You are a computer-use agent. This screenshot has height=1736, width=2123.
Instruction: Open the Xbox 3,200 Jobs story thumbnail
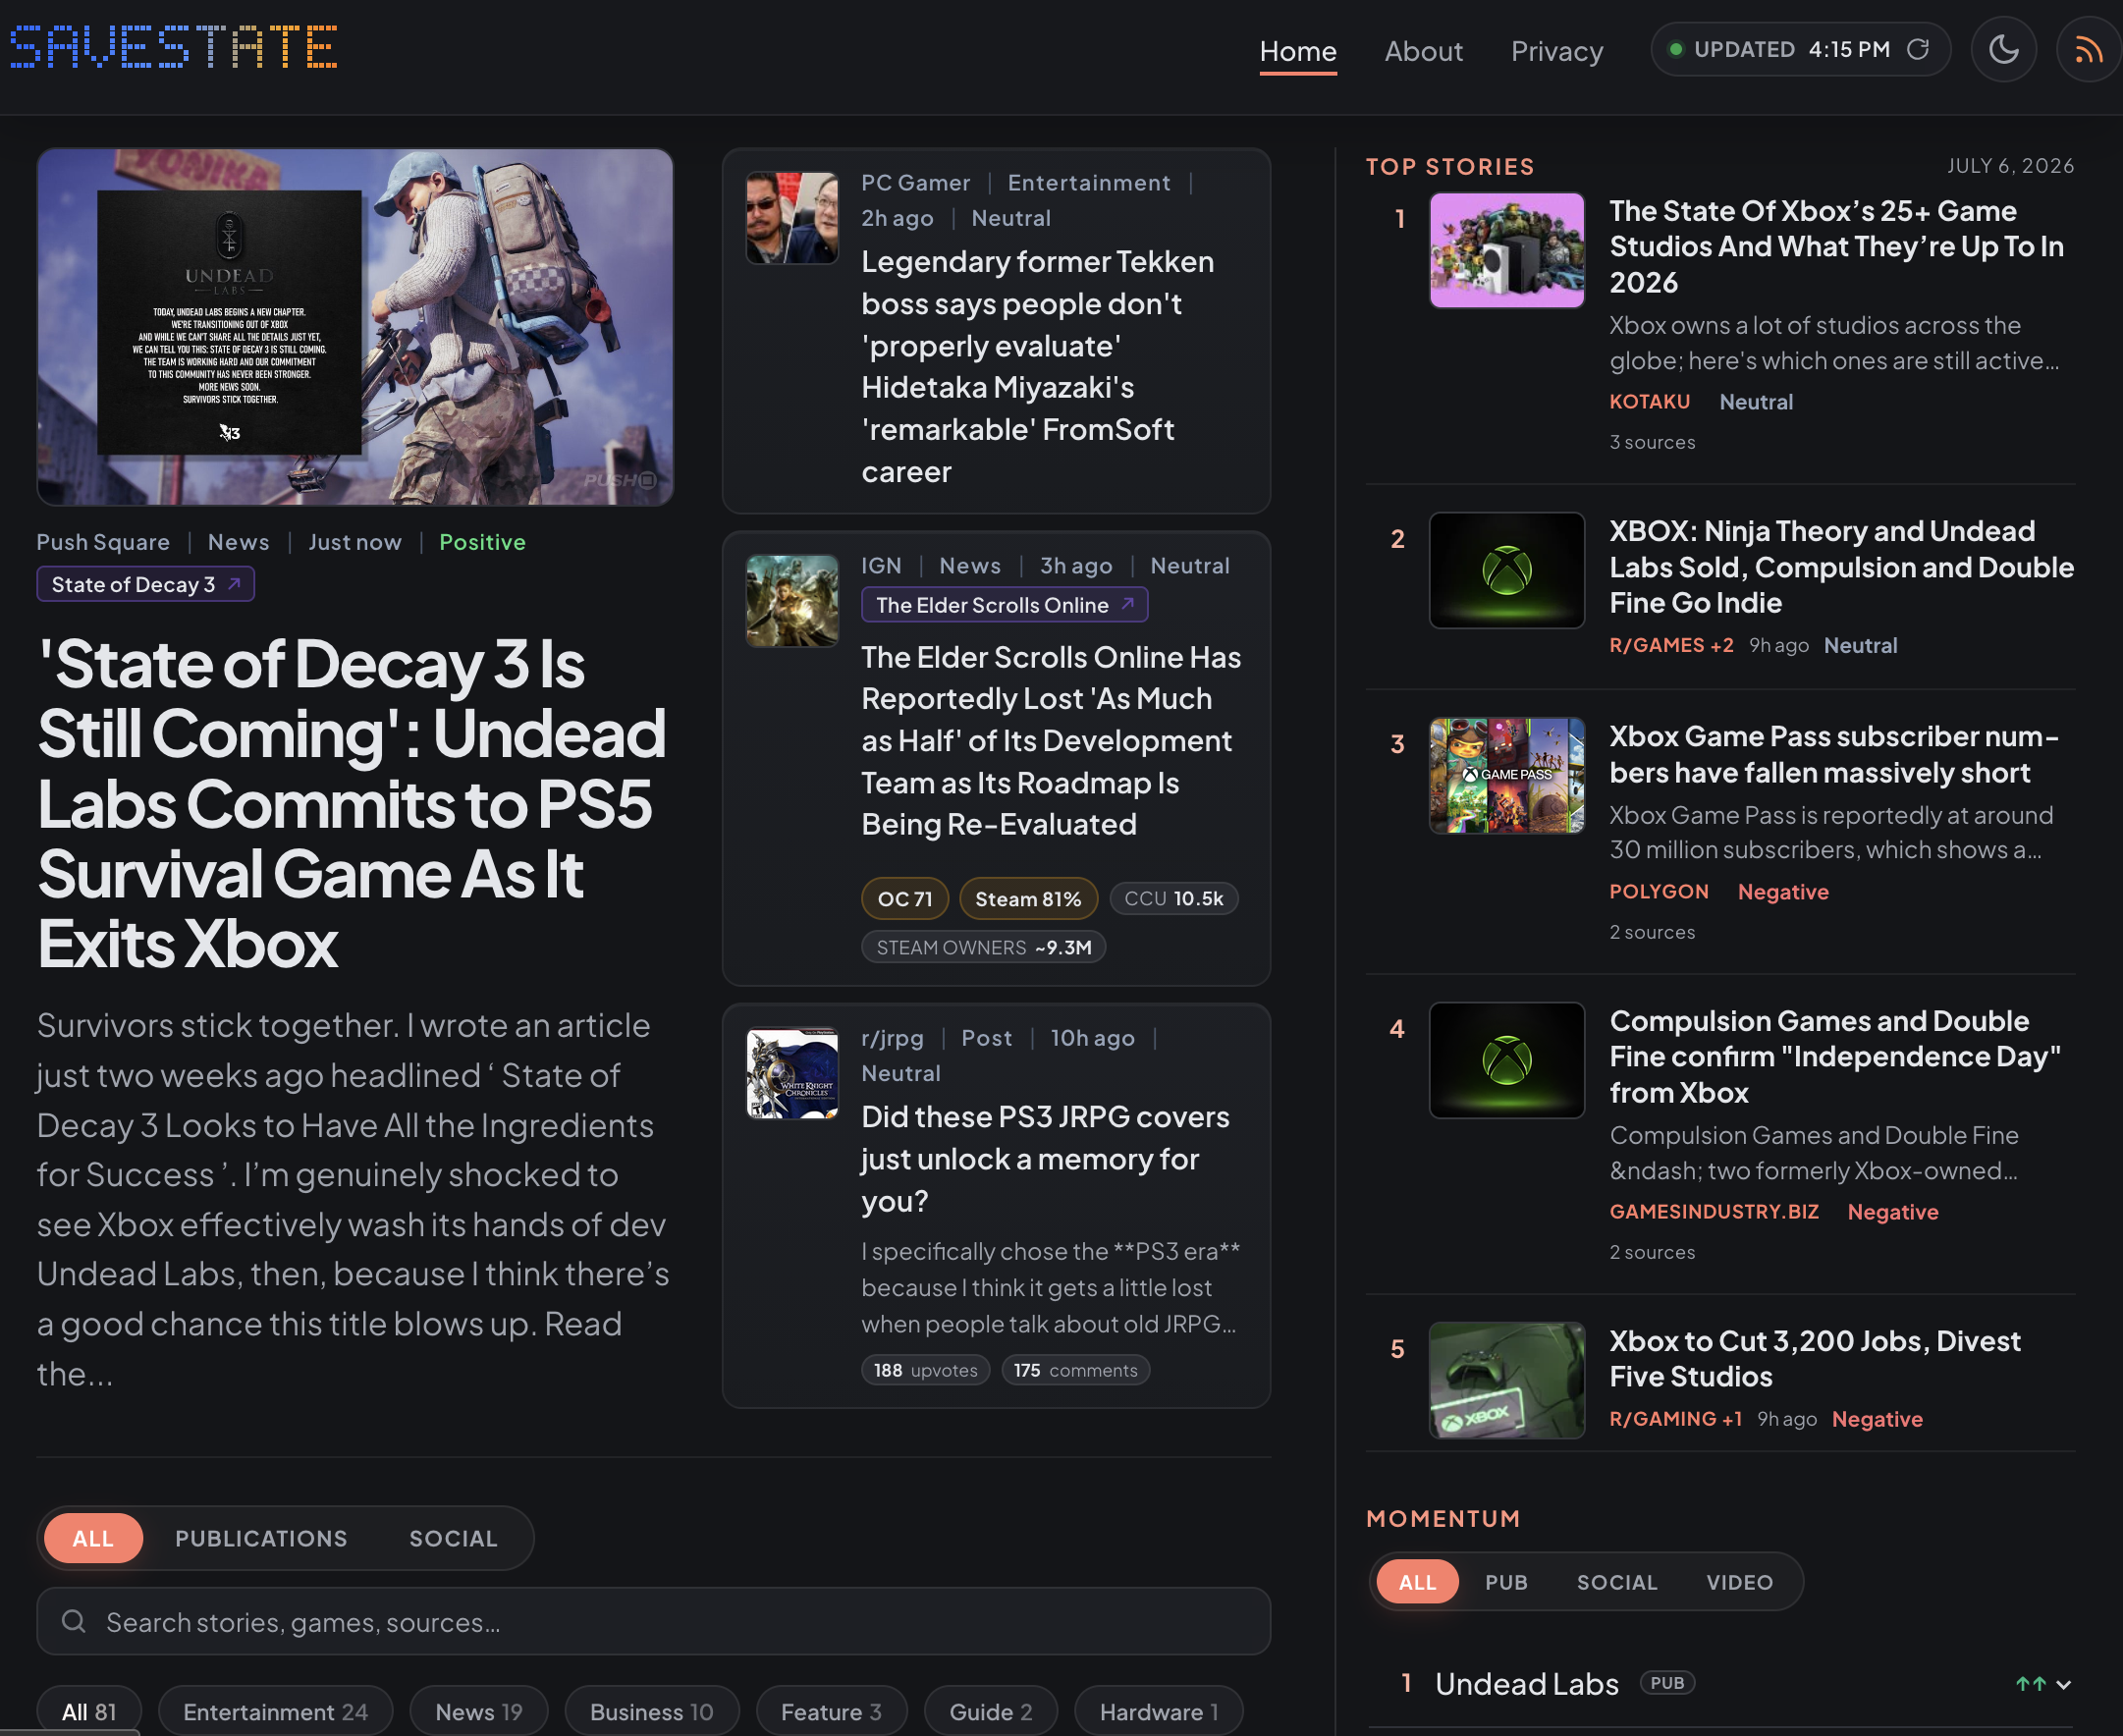point(1506,1380)
